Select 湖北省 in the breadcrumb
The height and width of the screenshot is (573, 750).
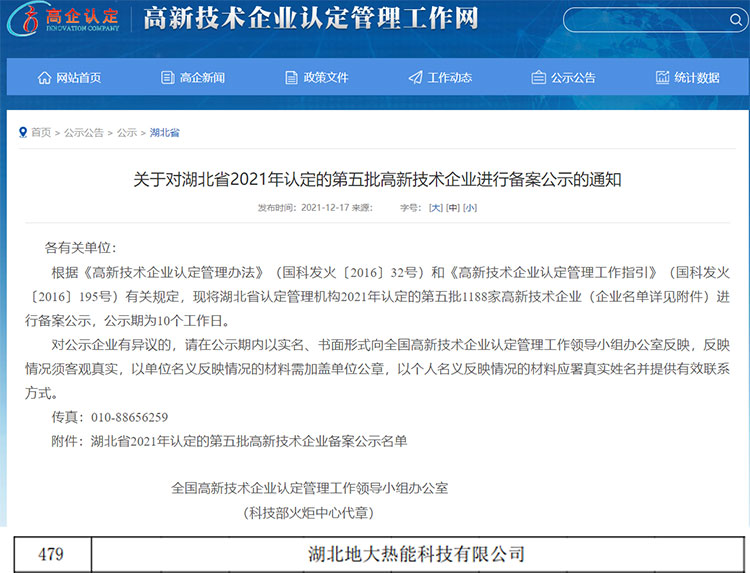164,132
